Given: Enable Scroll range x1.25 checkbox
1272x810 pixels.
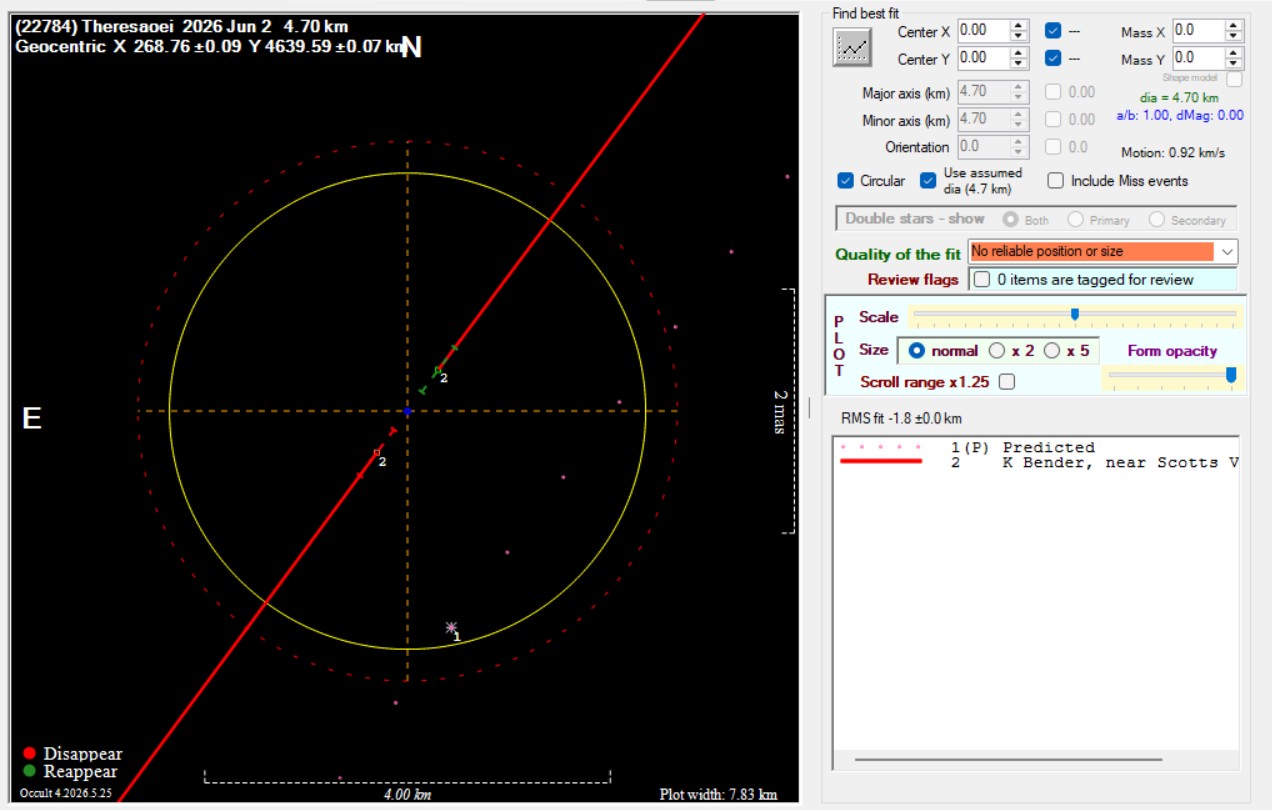Looking at the screenshot, I should (1007, 382).
